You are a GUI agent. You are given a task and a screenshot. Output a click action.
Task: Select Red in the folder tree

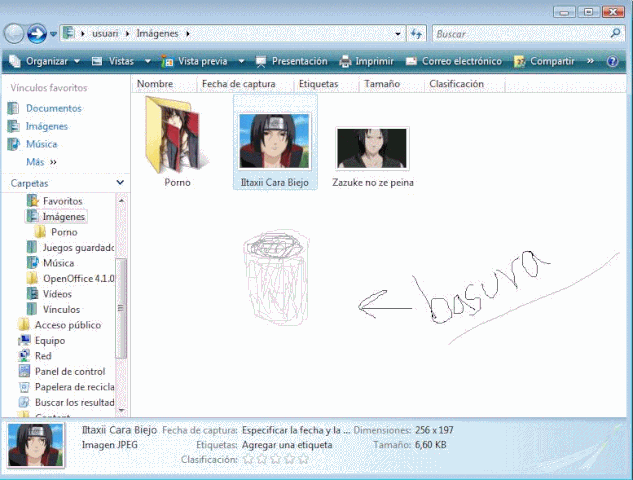(x=35, y=356)
